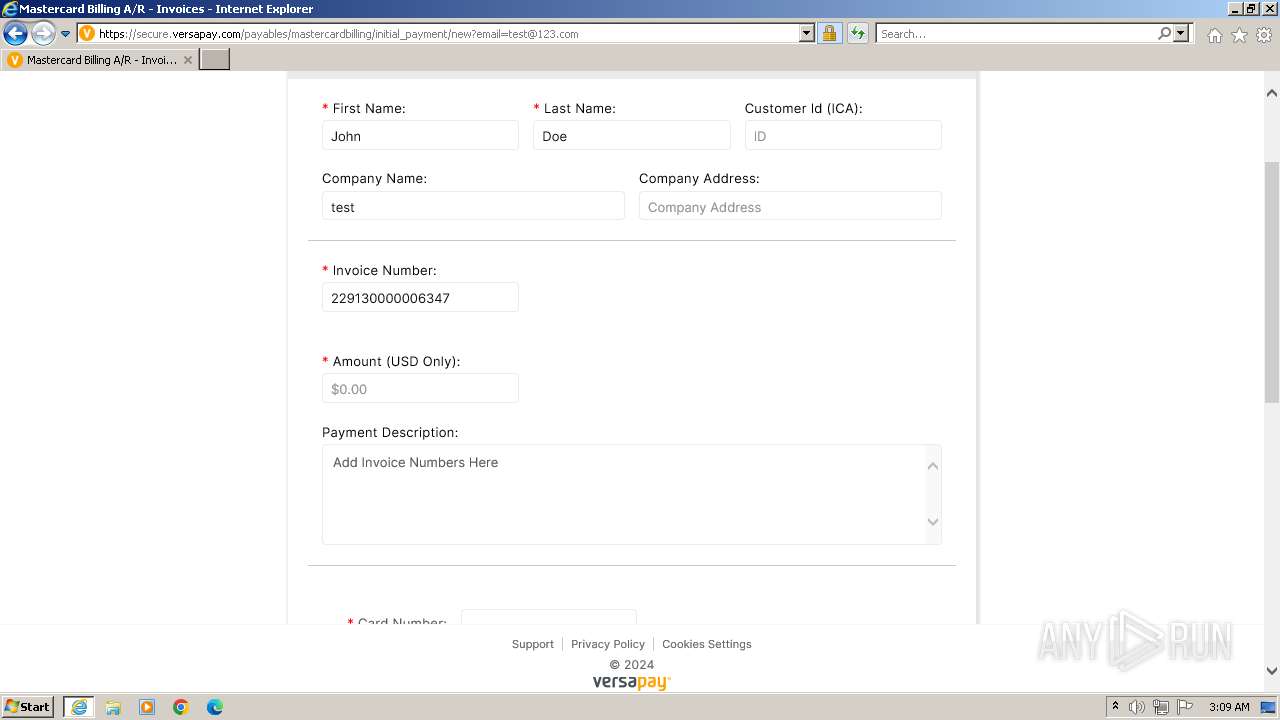Open the network tray icon
Image resolution: width=1280 pixels, height=720 pixels.
coord(1161,707)
